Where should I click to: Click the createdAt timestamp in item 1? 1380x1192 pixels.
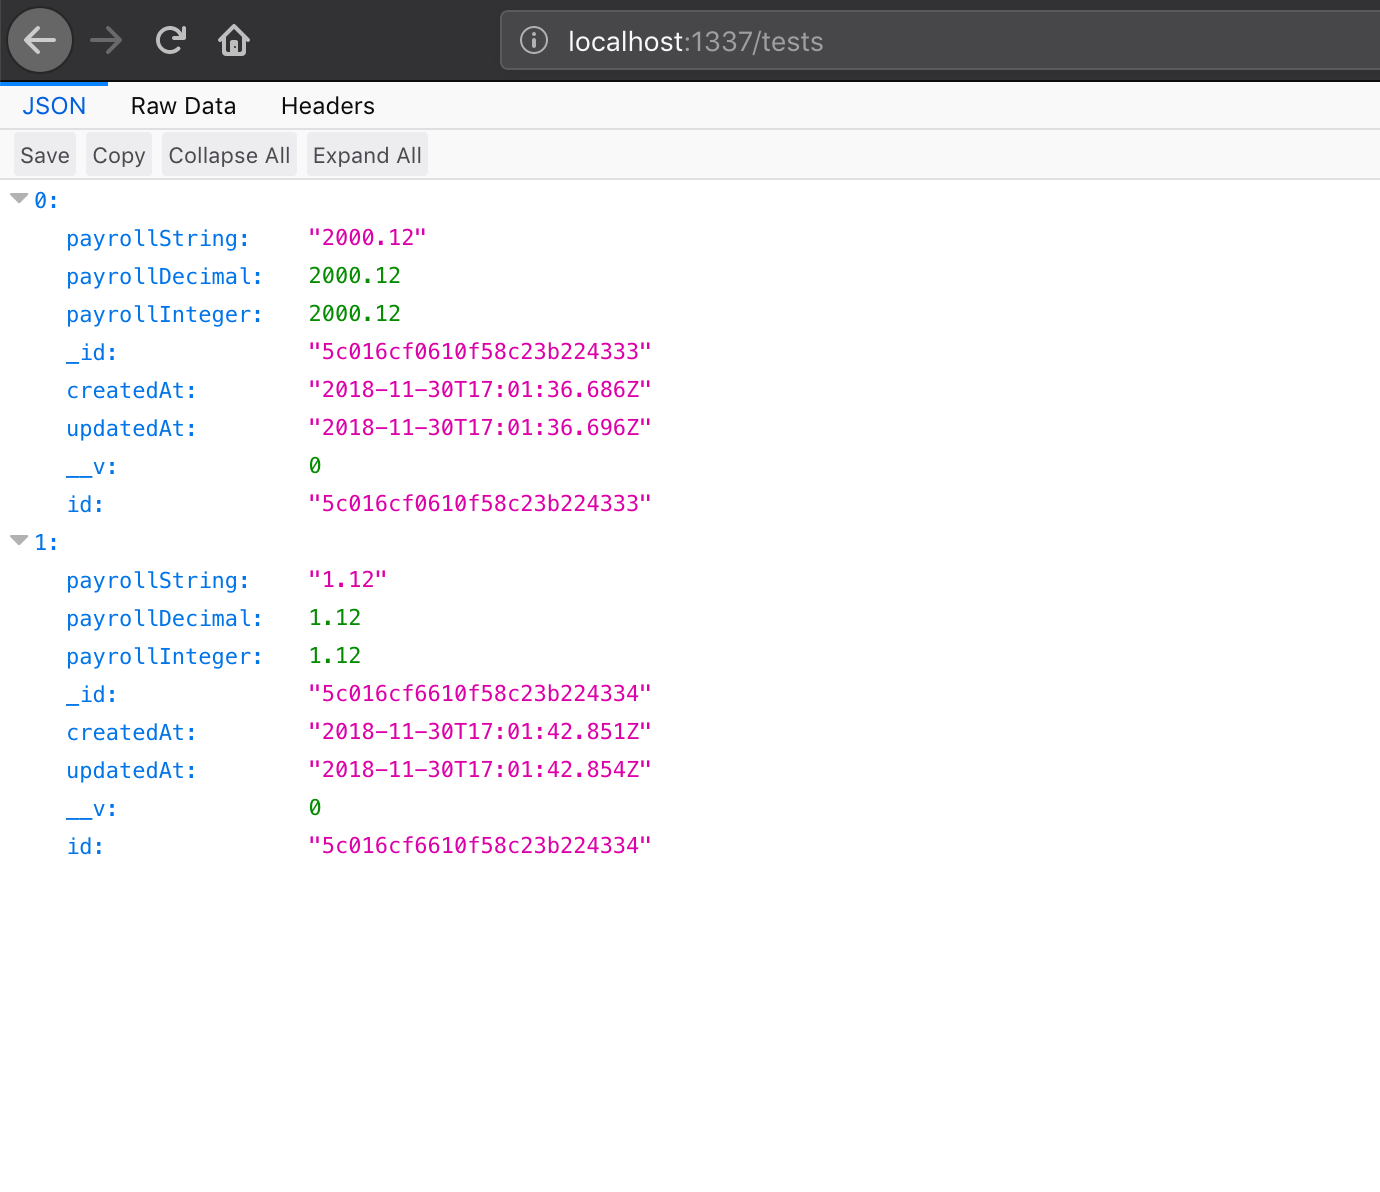tap(480, 731)
